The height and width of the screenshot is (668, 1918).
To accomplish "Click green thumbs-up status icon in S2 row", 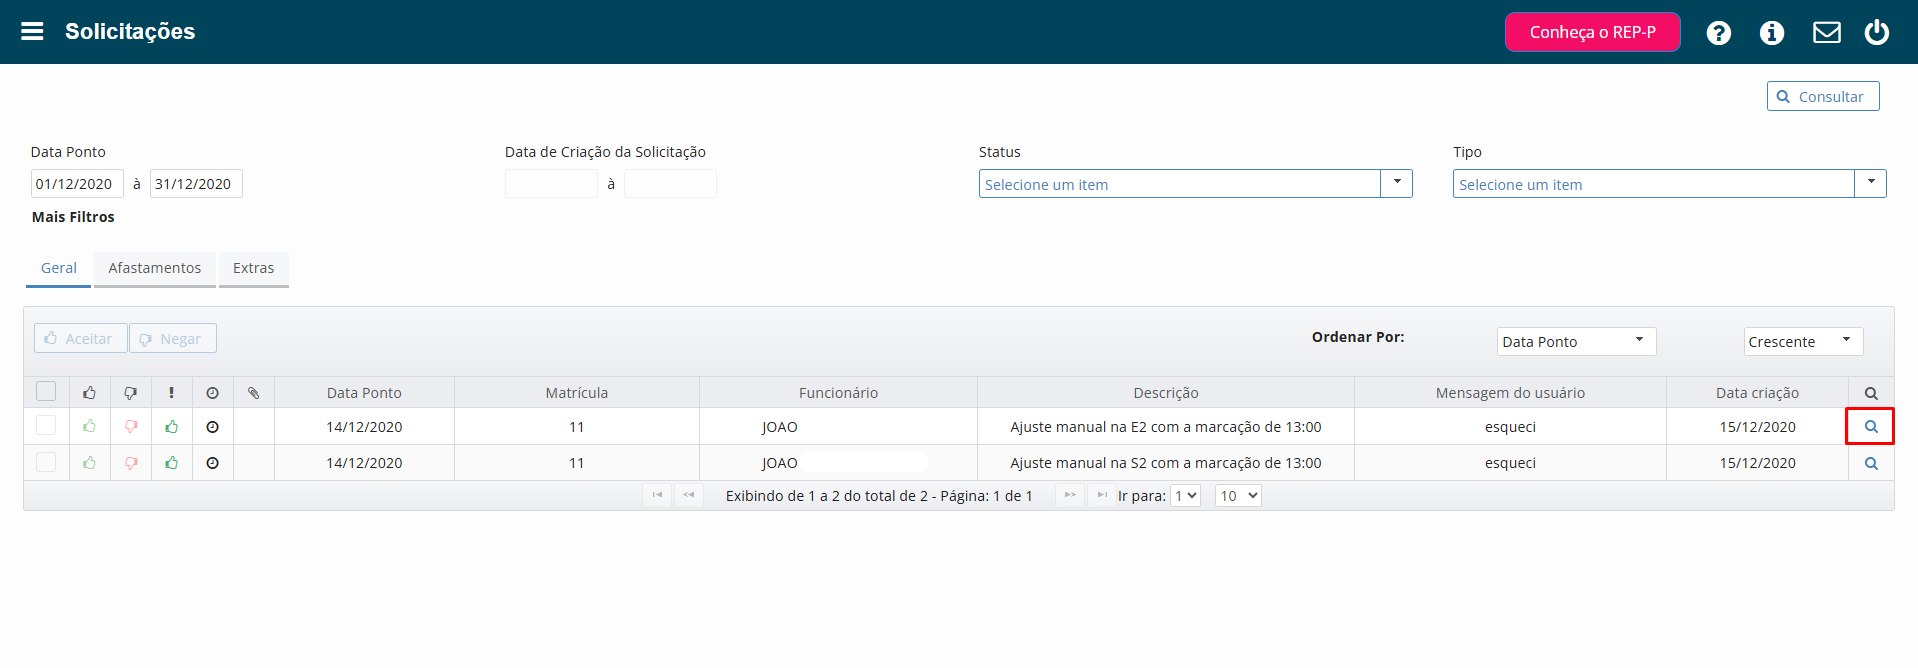I will pos(172,462).
